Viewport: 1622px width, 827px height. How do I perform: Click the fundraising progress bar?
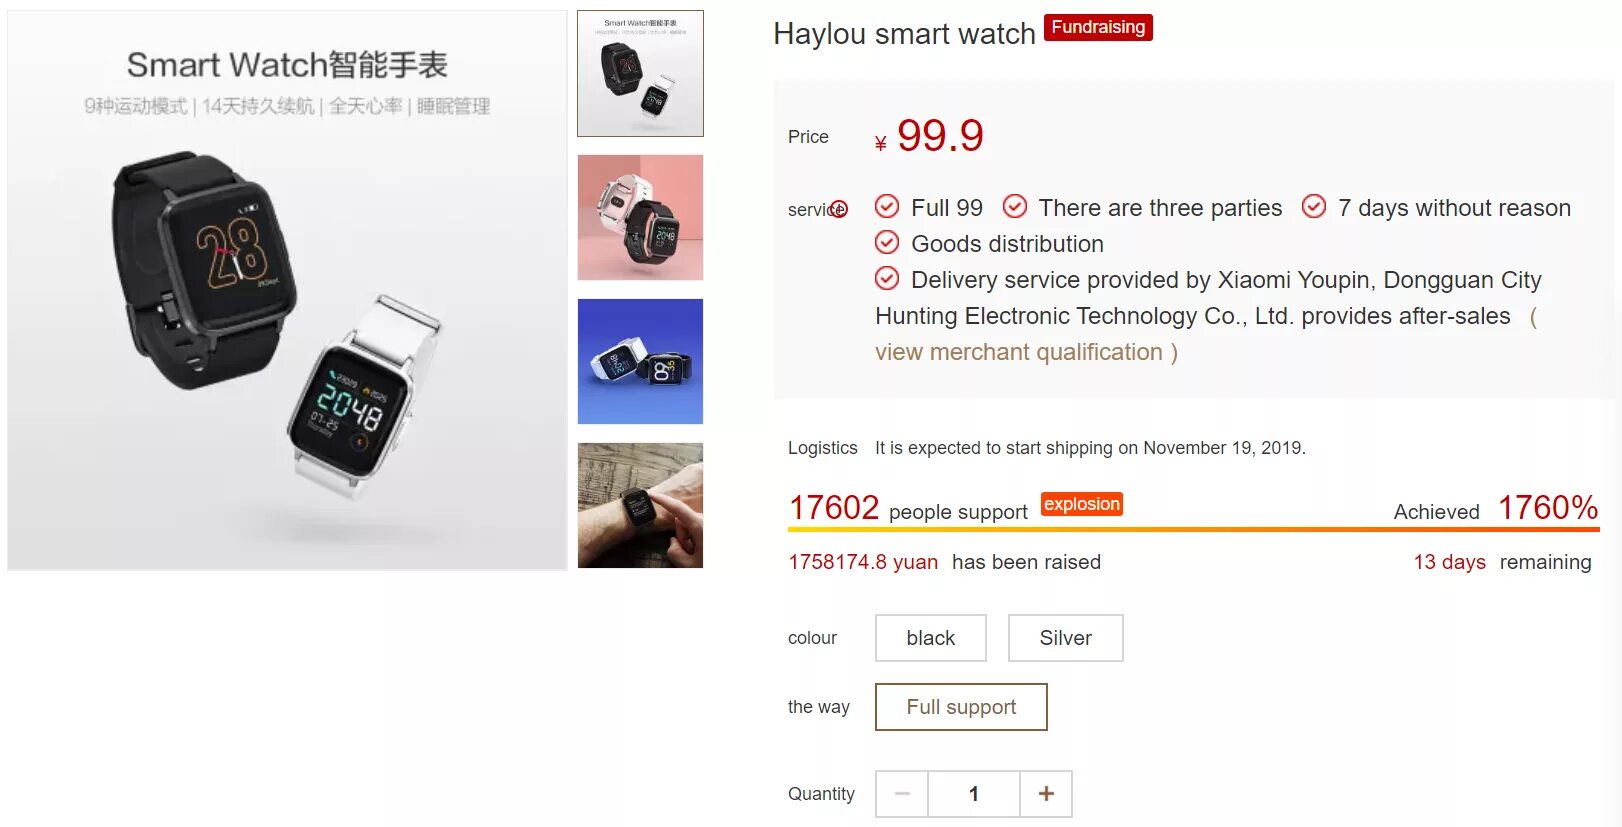click(x=1194, y=529)
